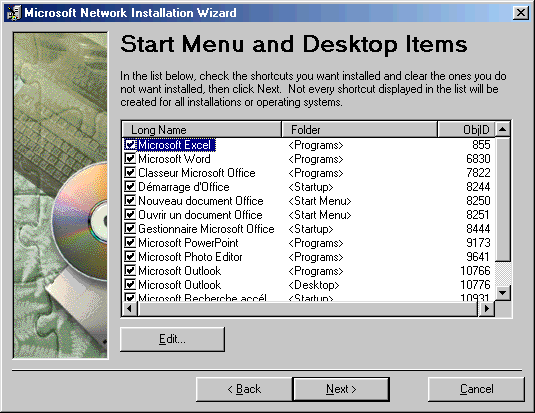The width and height of the screenshot is (535, 413).
Task: Uncheck the Microsoft Word shortcut
Action: [130, 159]
